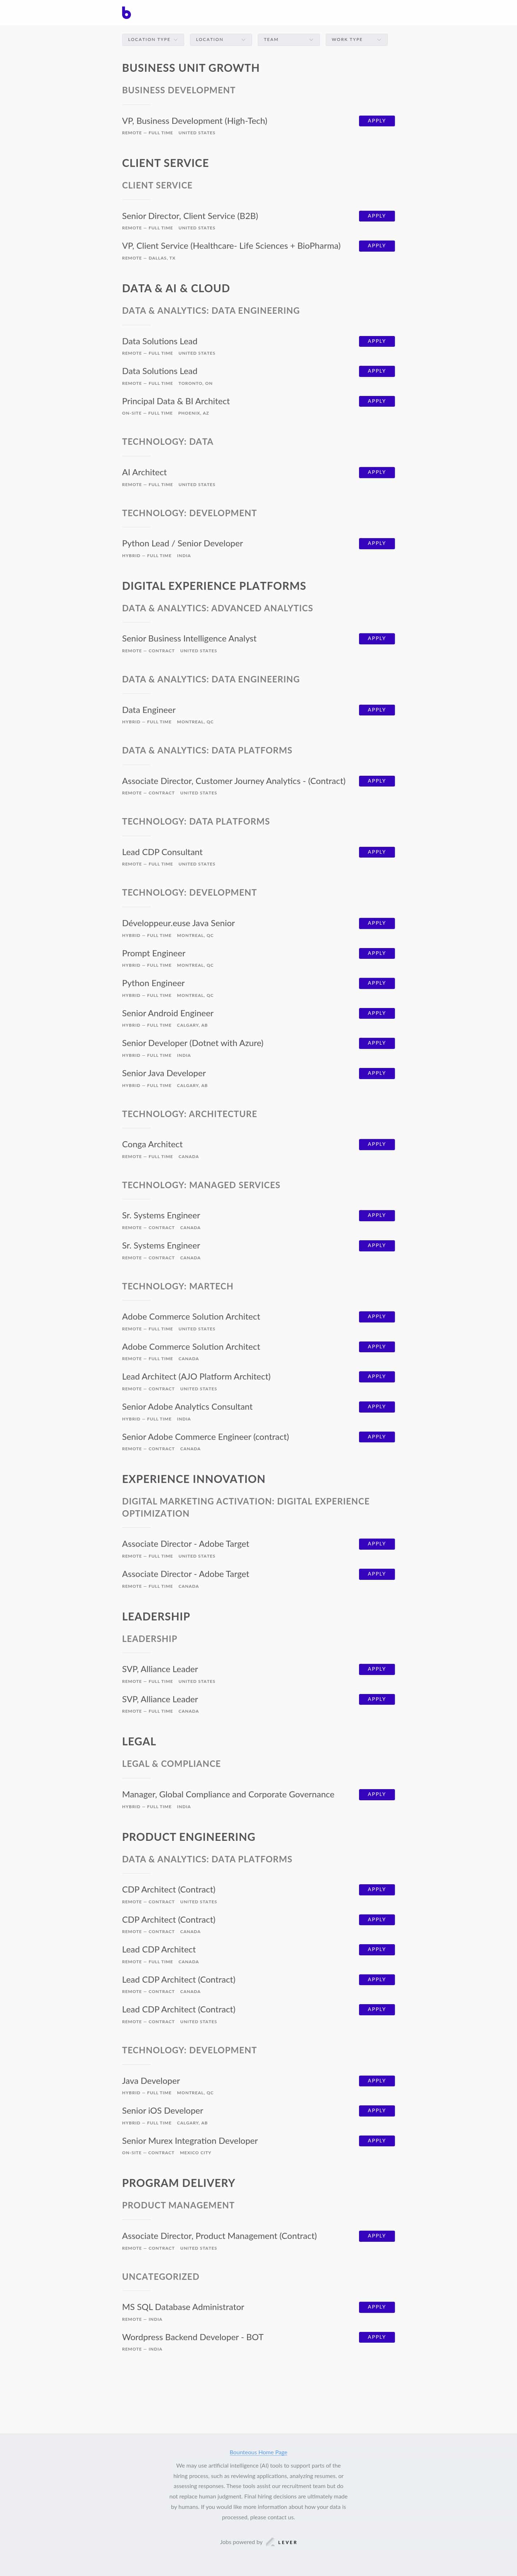Click the Lever logo in the footer
Screen dimensions: 517x2576
click(281, 2542)
